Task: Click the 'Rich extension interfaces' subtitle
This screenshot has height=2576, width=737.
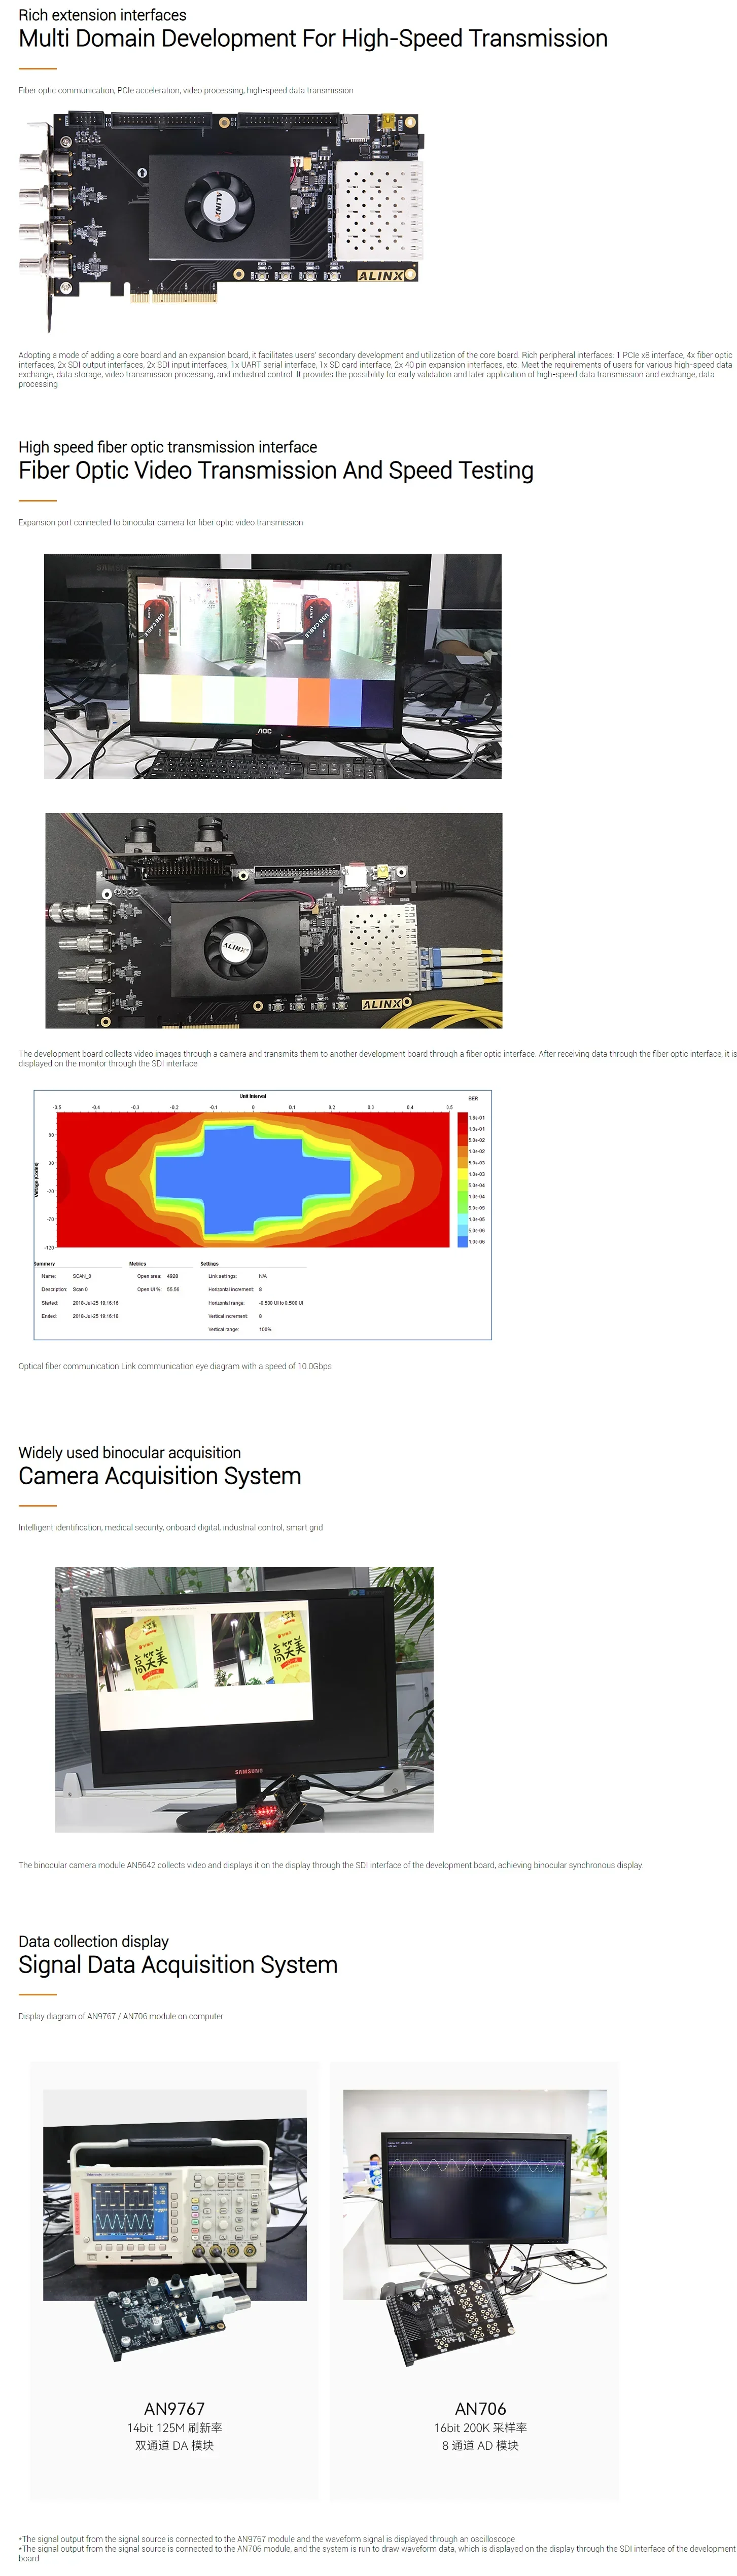Action: [x=102, y=15]
